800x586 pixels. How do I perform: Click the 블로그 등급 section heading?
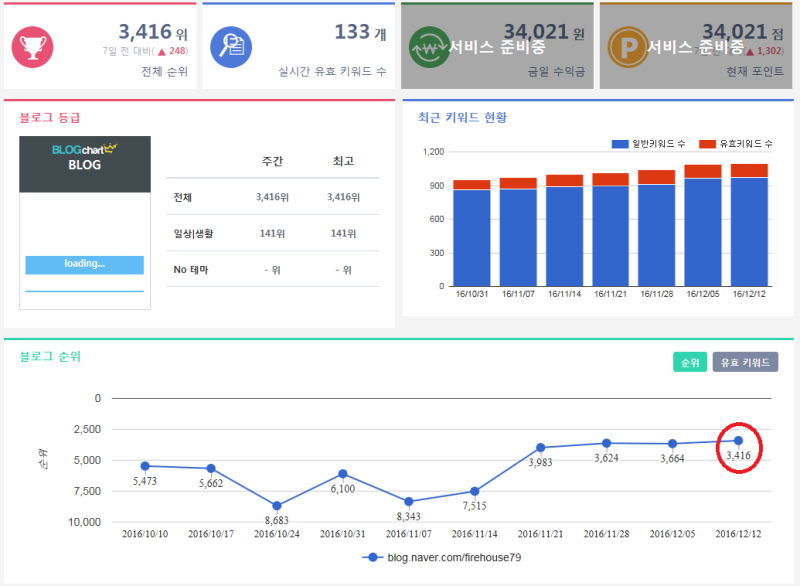point(50,118)
